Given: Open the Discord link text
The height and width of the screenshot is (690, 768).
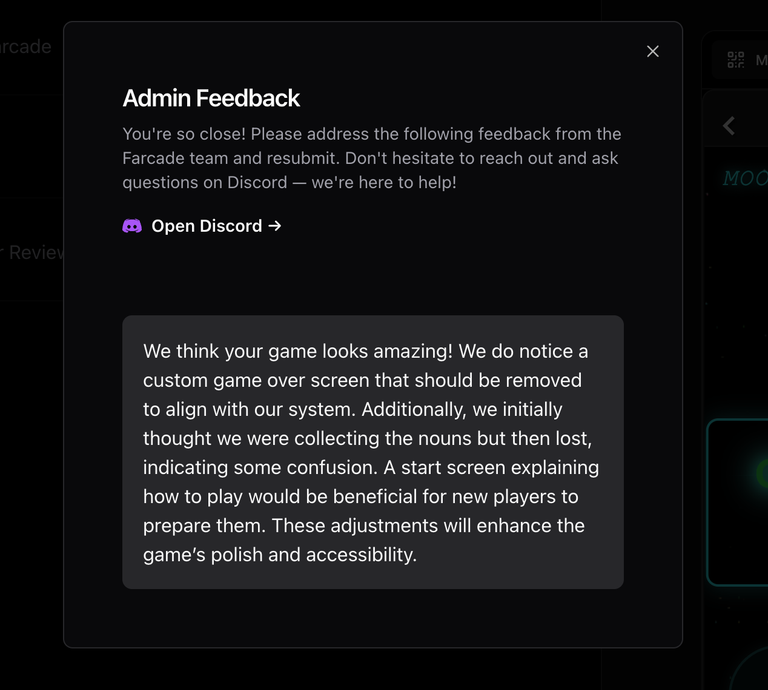Looking at the screenshot, I should 207,226.
